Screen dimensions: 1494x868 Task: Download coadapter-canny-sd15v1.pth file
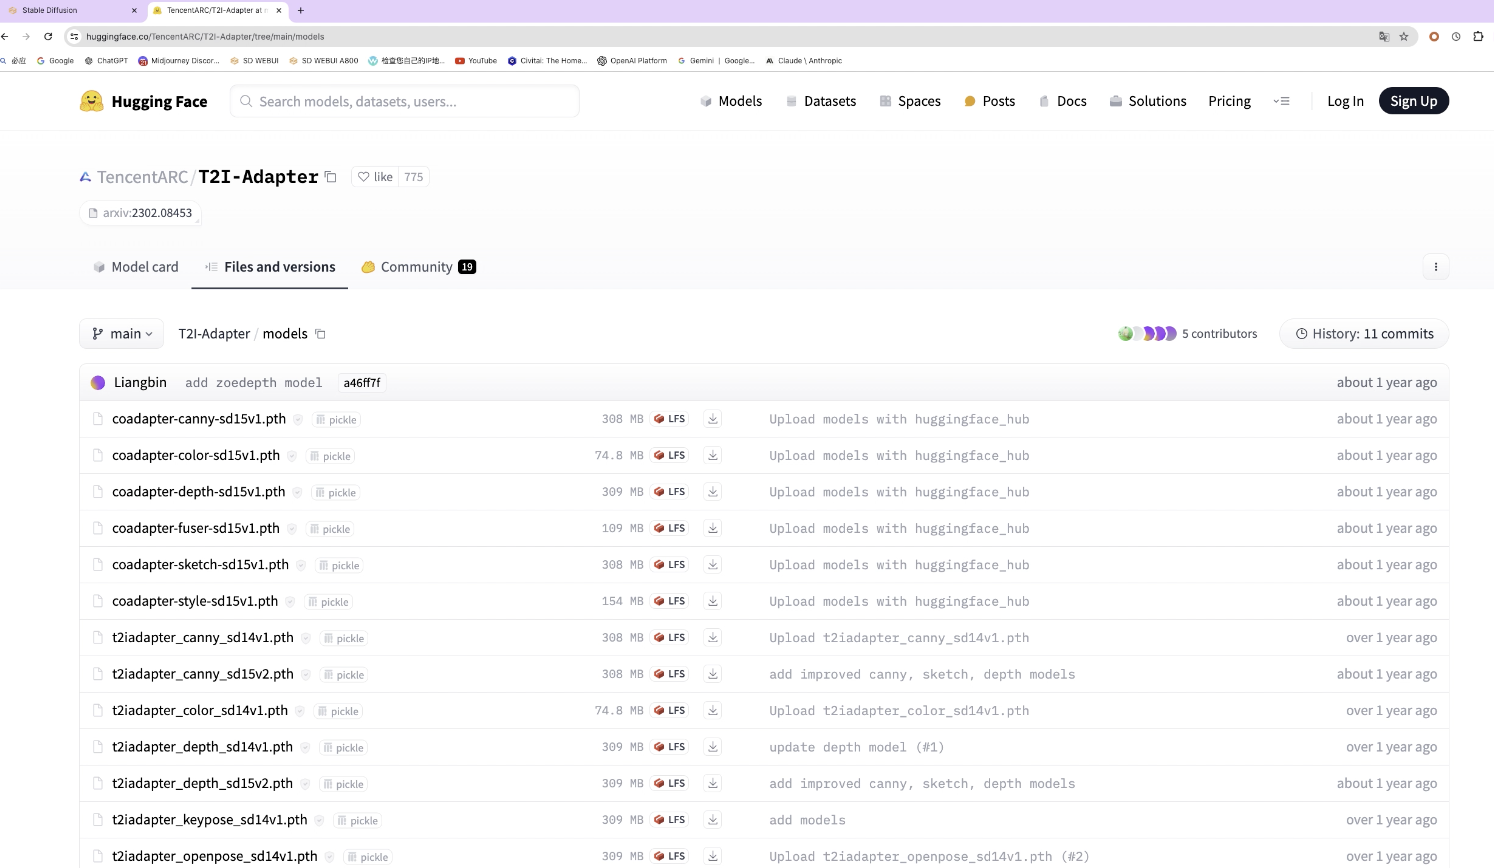coord(713,419)
